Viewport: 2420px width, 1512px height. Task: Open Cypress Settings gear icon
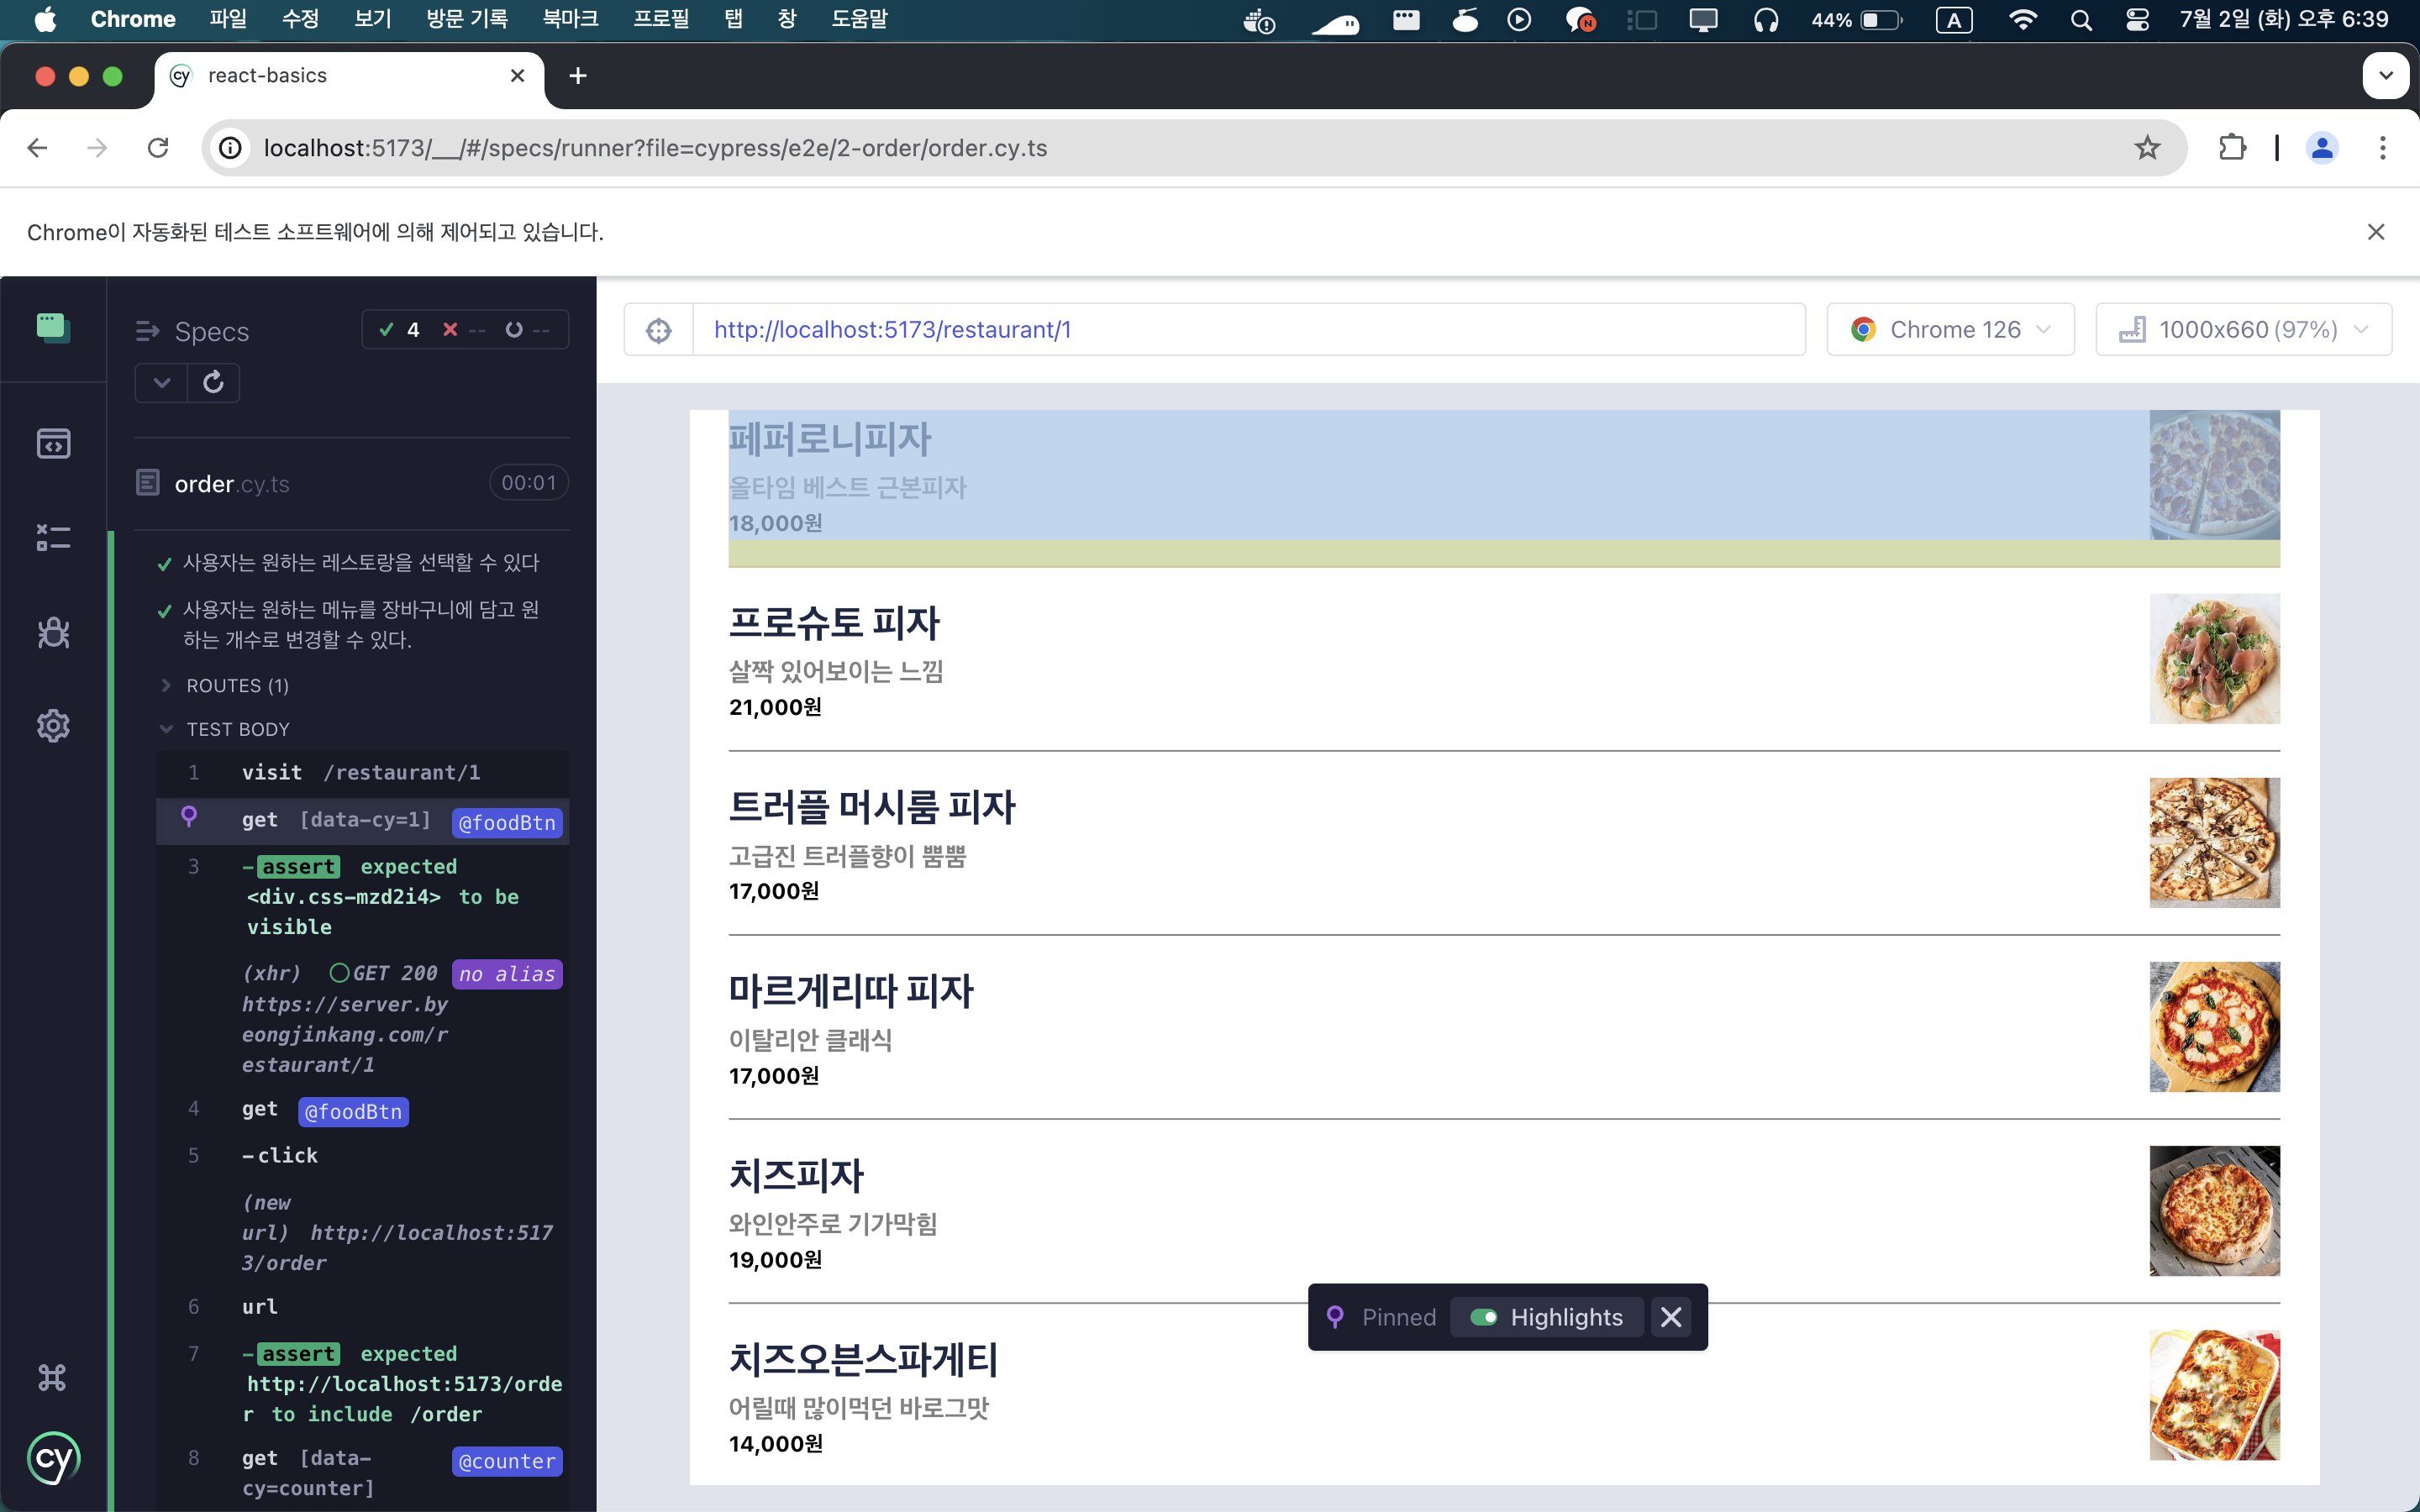53,726
